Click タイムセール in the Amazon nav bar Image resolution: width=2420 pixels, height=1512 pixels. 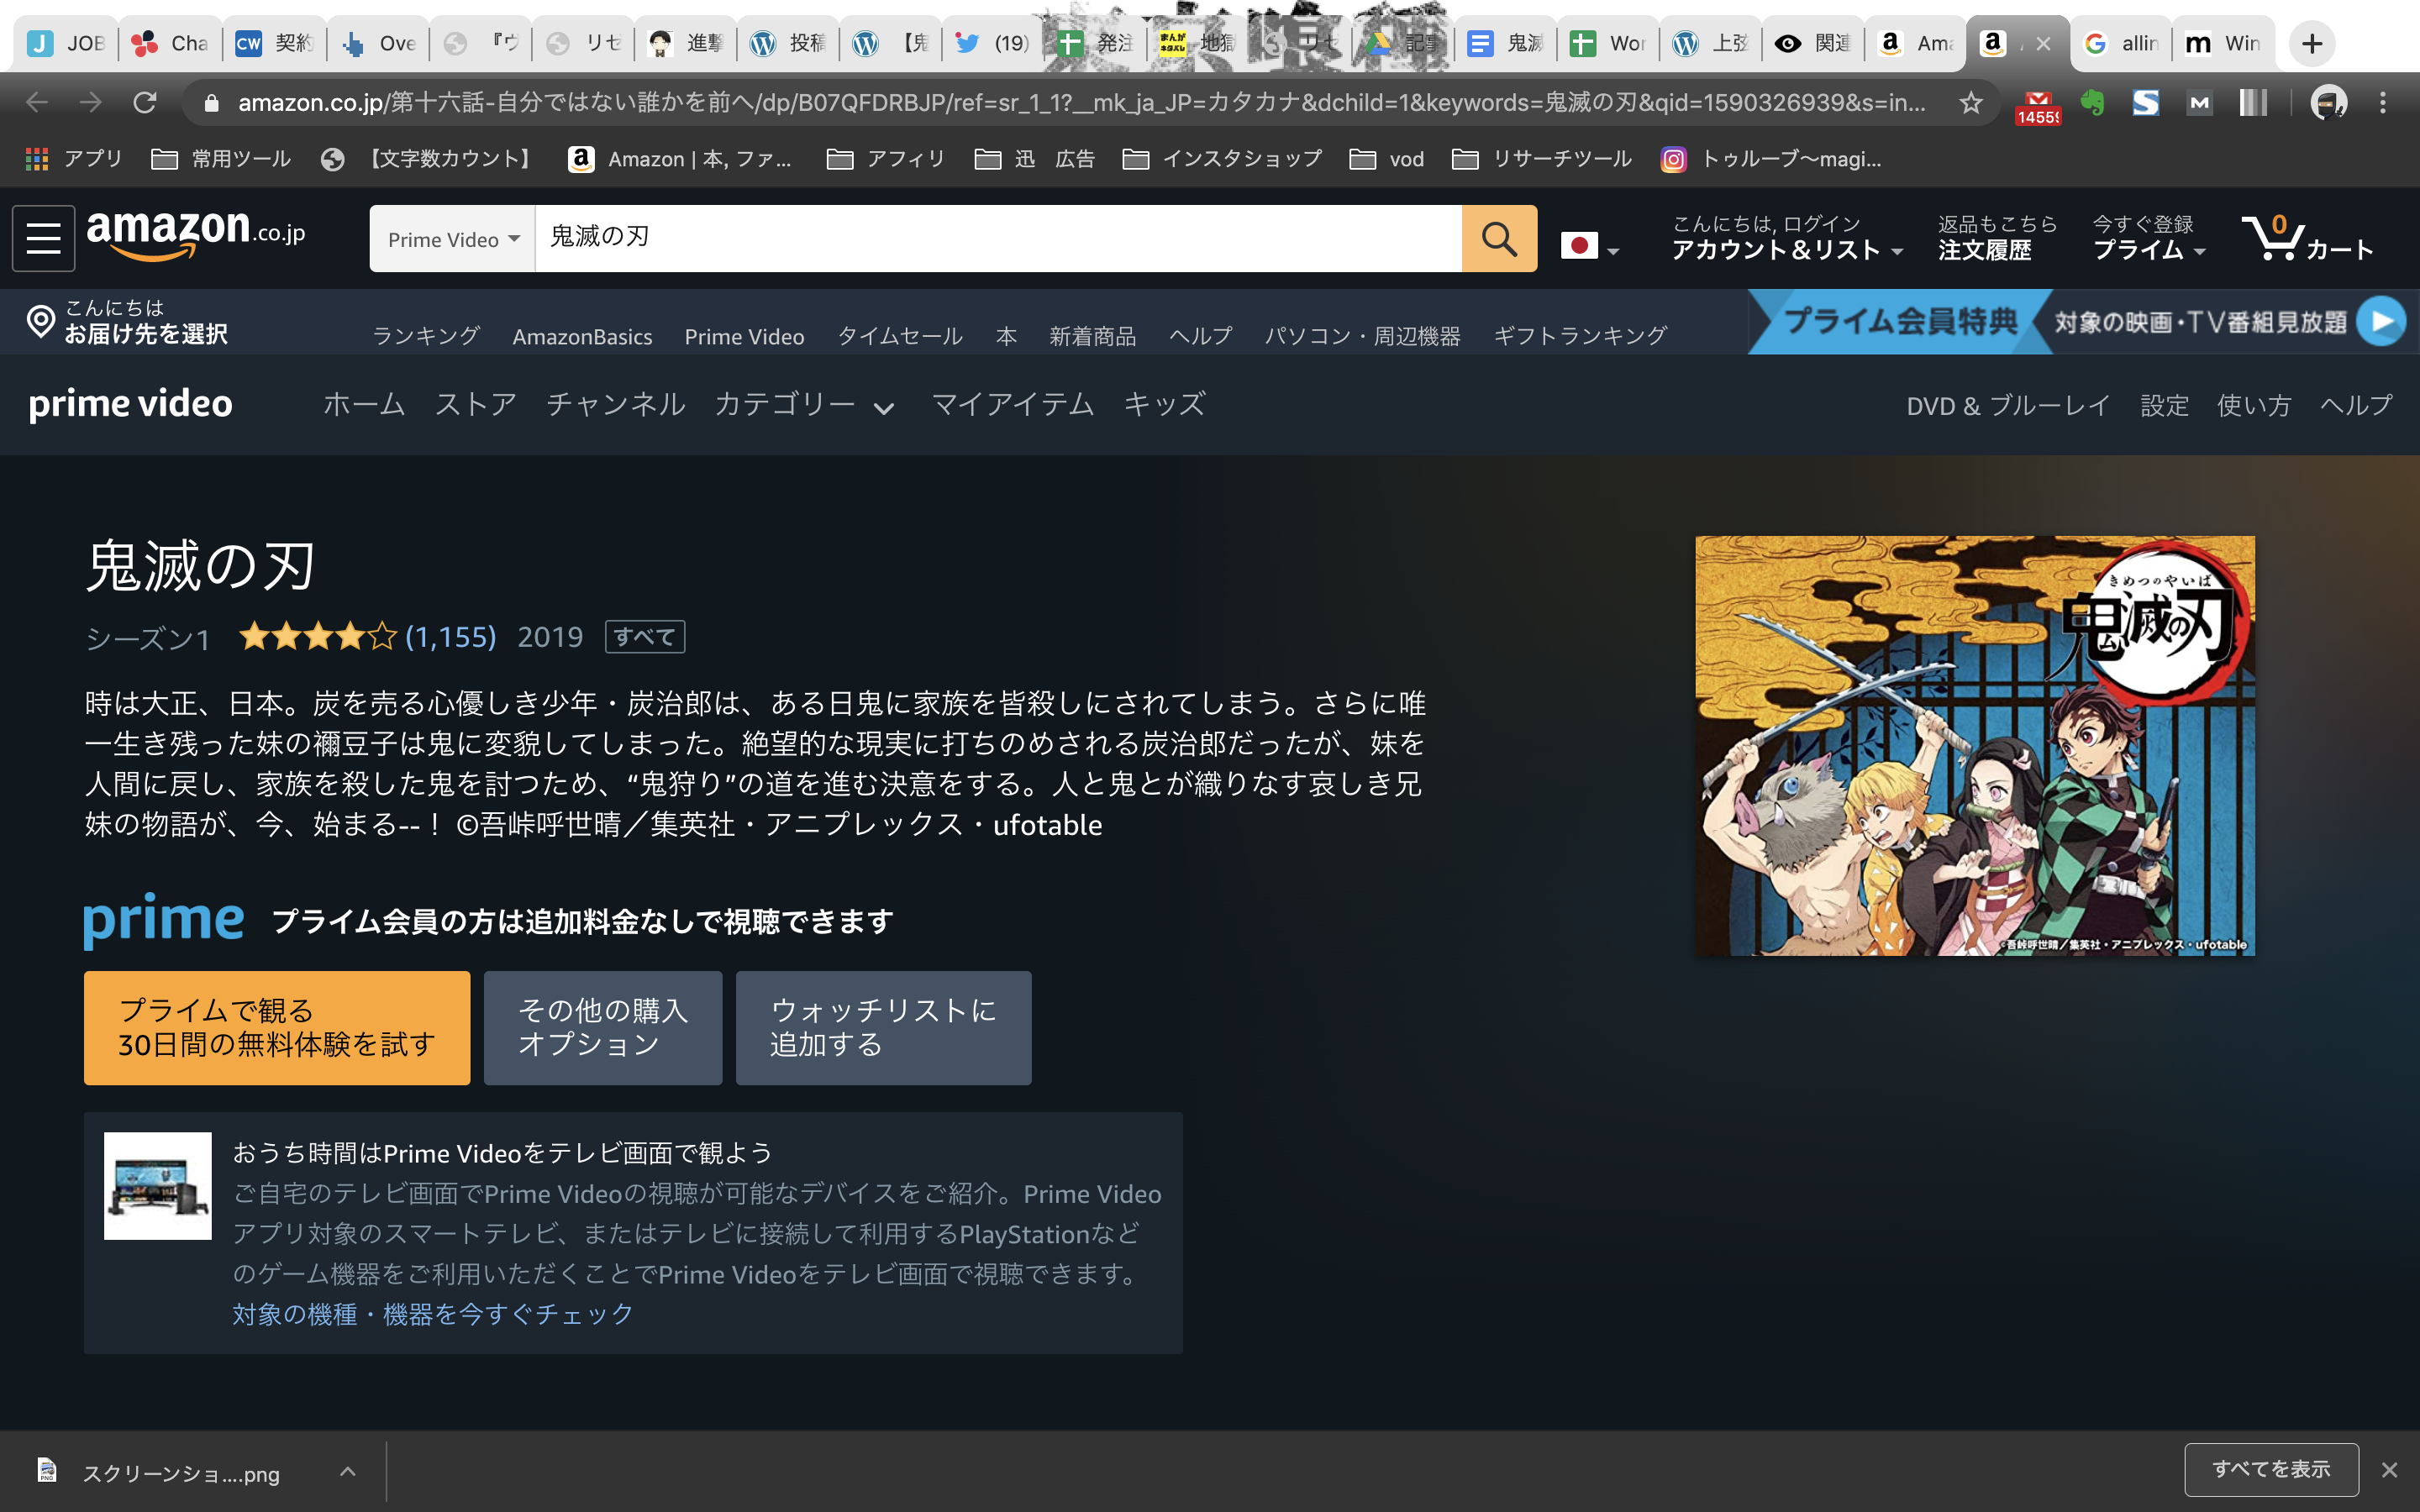(x=900, y=336)
